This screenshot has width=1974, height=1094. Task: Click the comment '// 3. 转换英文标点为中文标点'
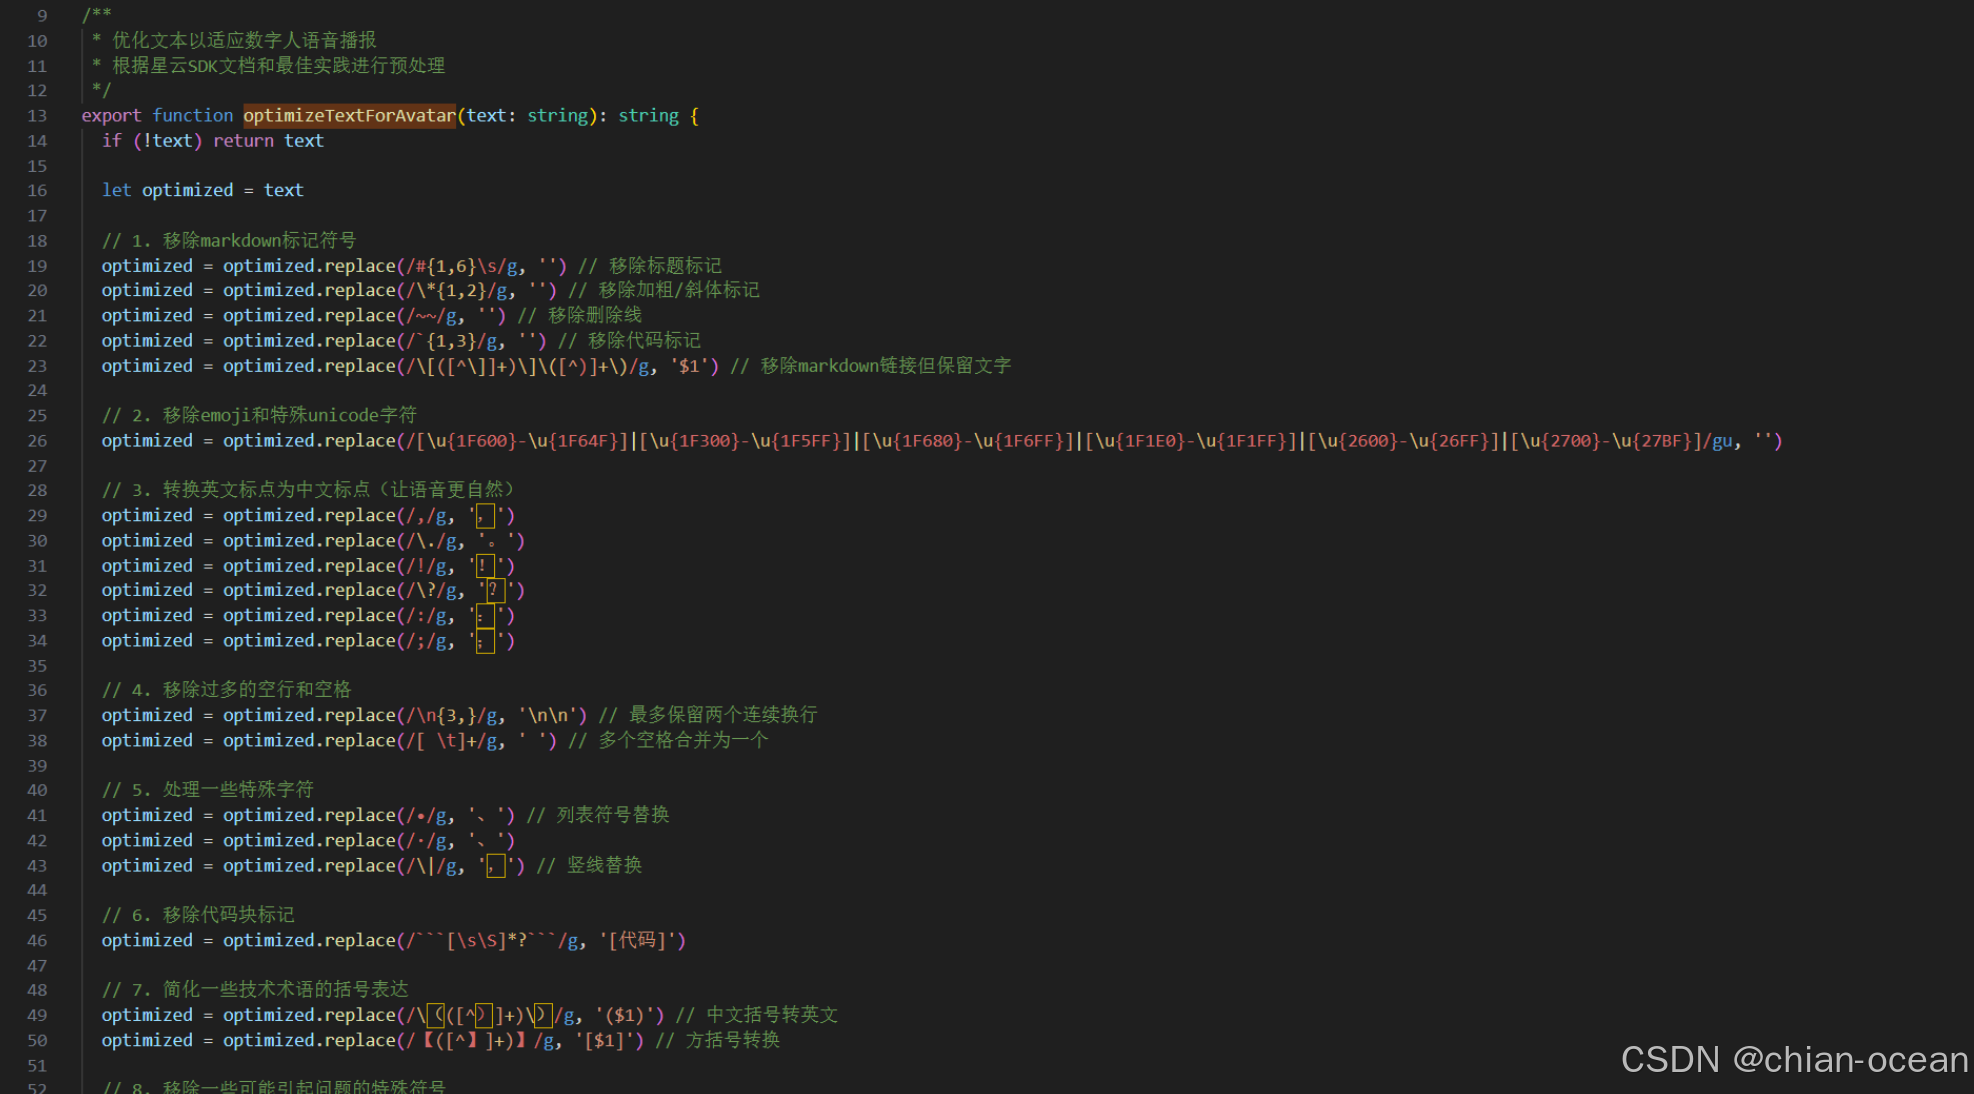point(308,489)
